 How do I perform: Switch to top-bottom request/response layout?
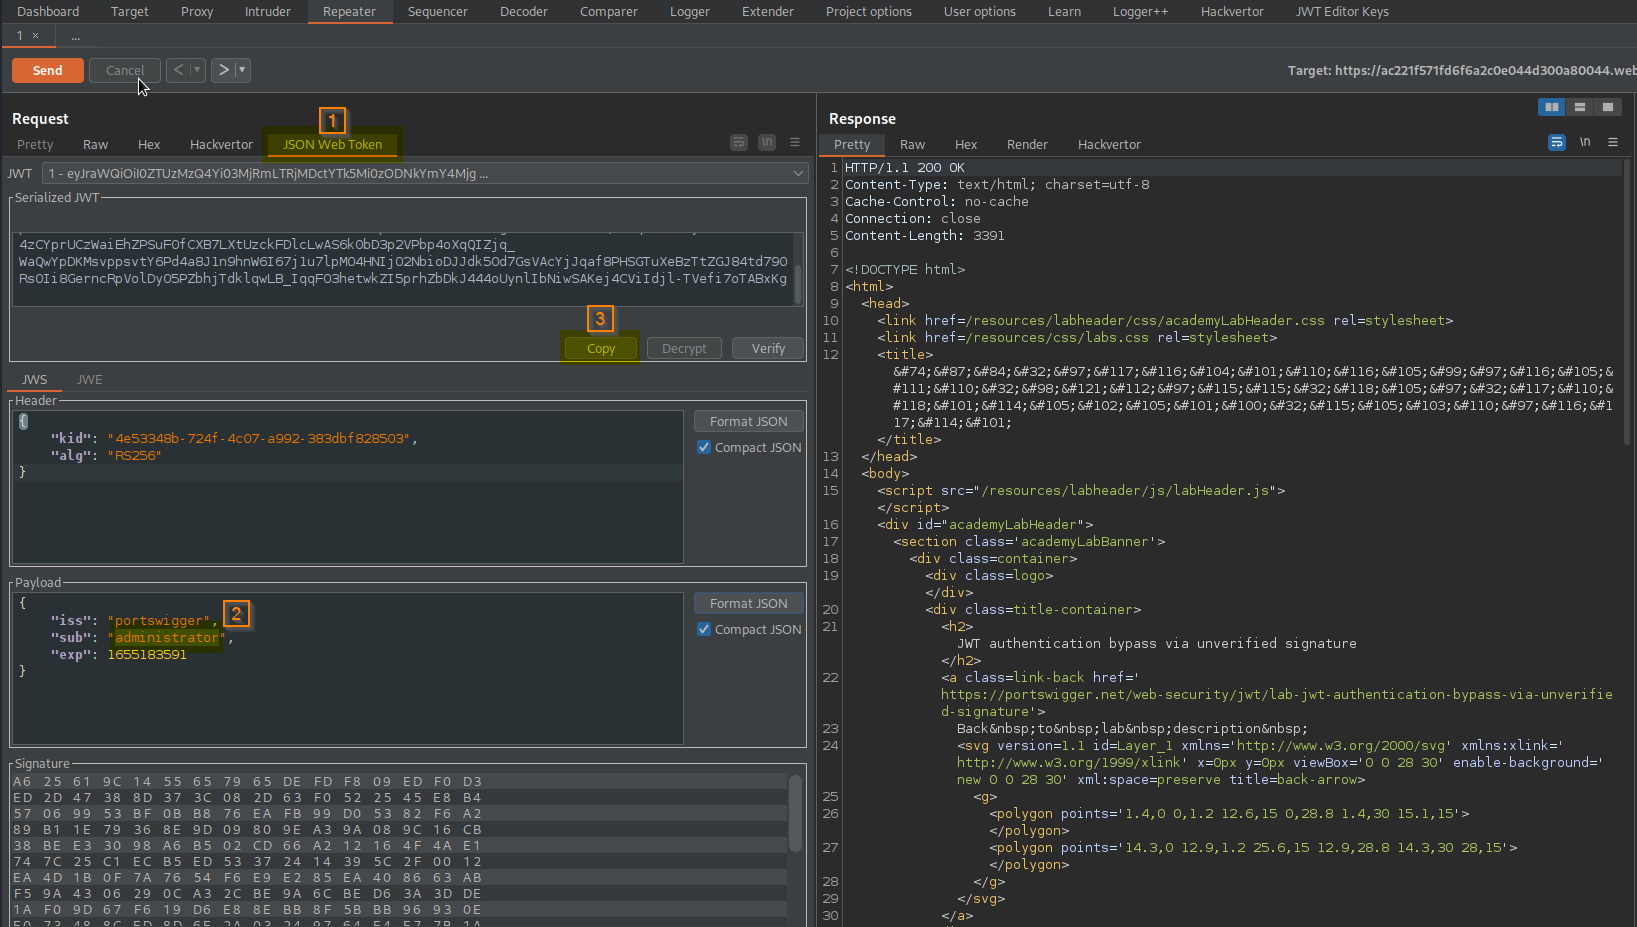tap(1580, 107)
